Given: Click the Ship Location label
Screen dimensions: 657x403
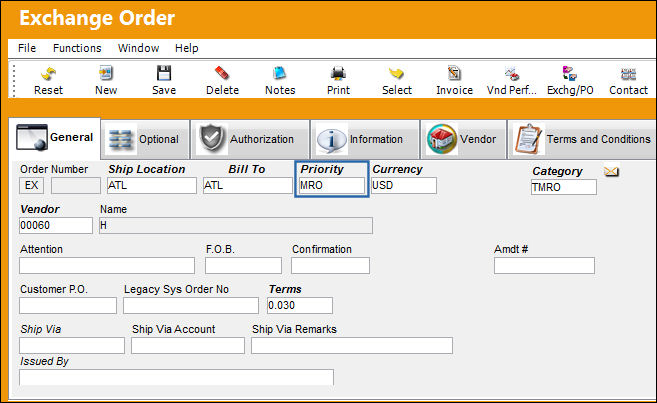Looking at the screenshot, I should pos(147,169).
